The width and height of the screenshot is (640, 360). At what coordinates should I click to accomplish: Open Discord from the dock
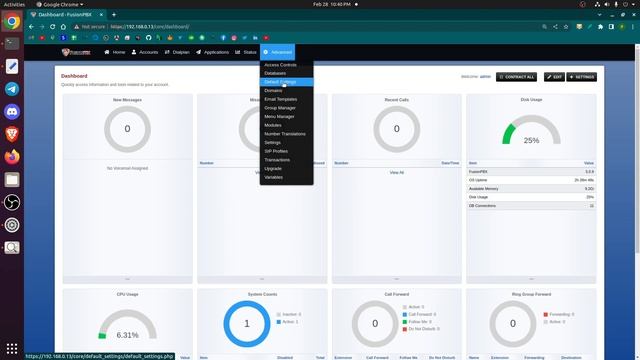click(x=12, y=111)
